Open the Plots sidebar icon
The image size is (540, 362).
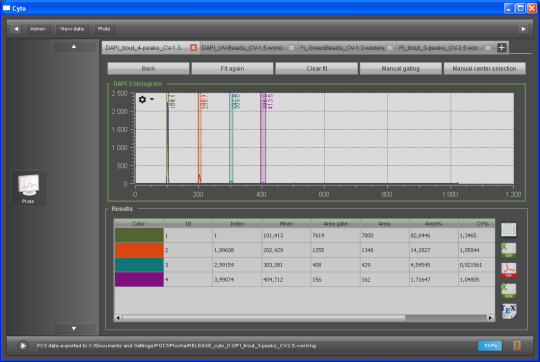(28, 188)
